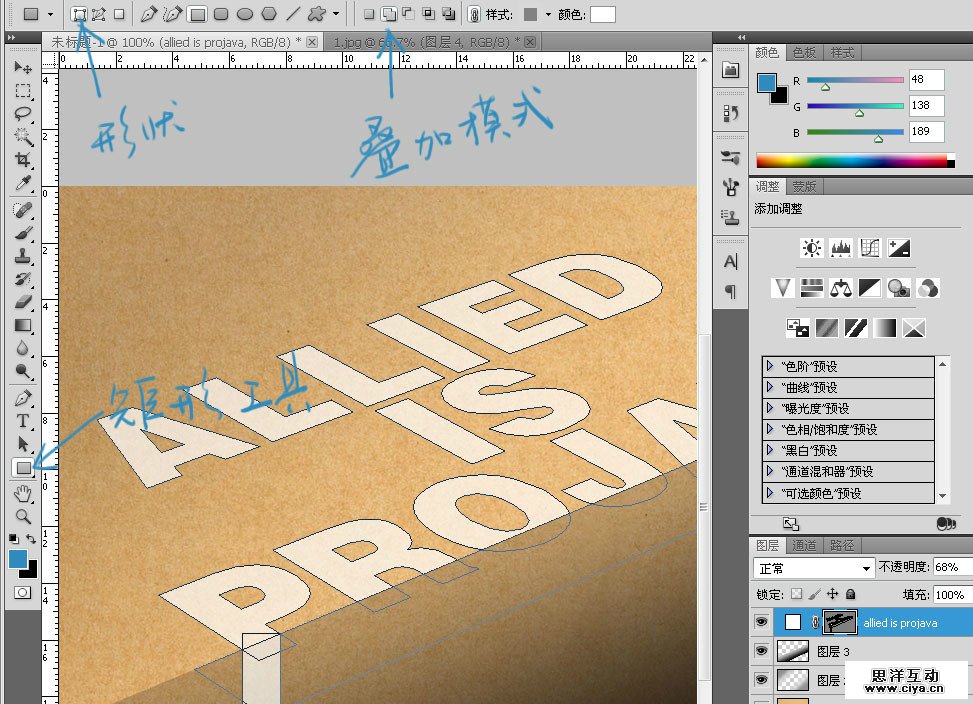Viewport: 973px width, 704px height.
Task: Select the Crop tool
Action: [x=22, y=161]
